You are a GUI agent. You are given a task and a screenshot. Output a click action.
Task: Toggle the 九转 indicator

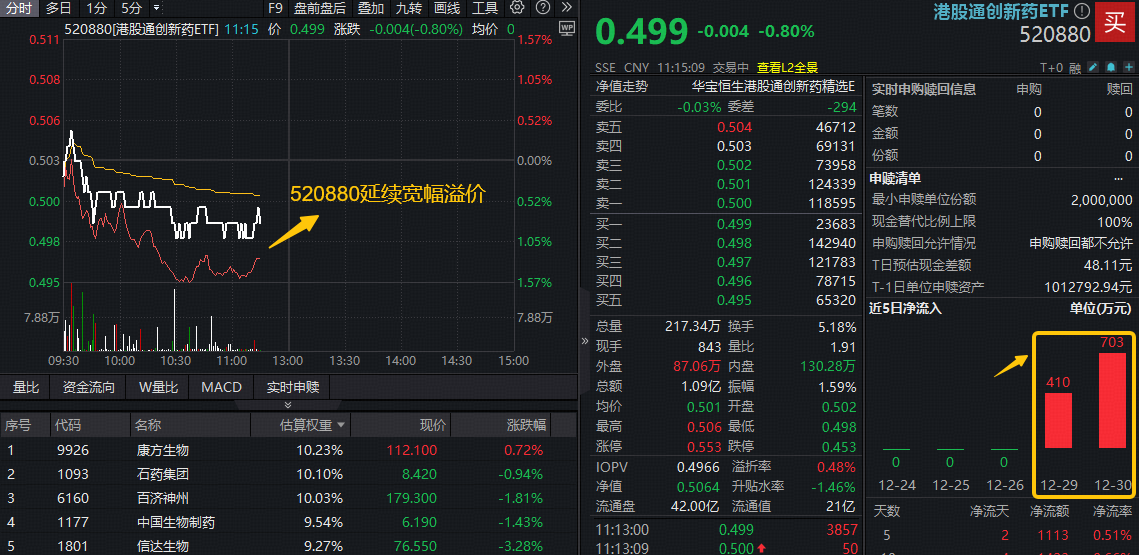(x=409, y=8)
